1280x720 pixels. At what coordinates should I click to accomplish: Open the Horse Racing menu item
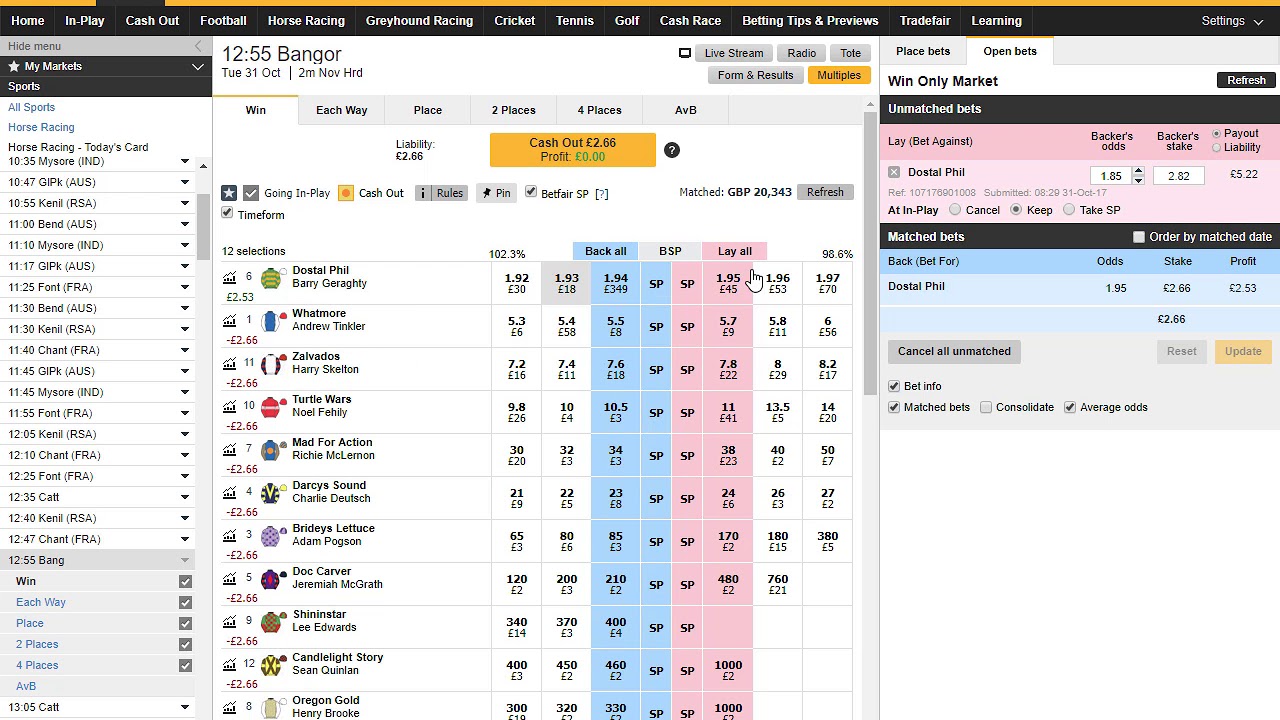tap(306, 20)
